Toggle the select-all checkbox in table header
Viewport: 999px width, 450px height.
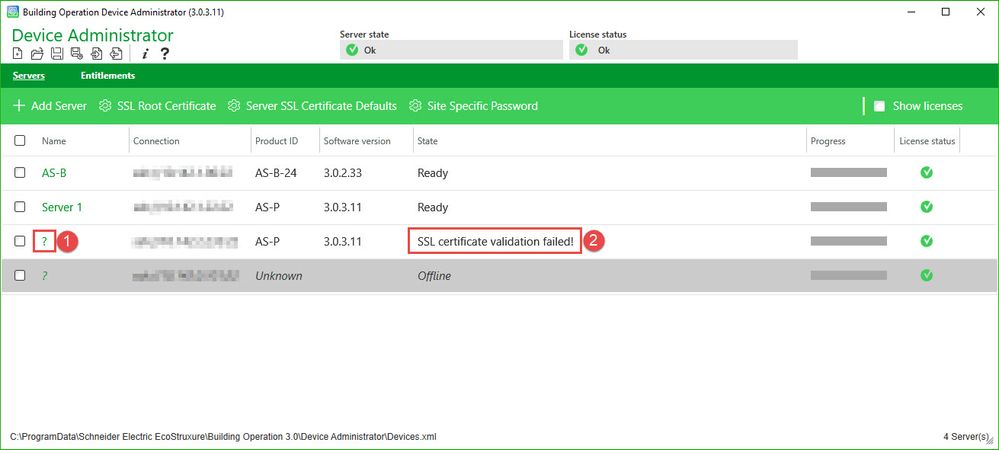20,140
